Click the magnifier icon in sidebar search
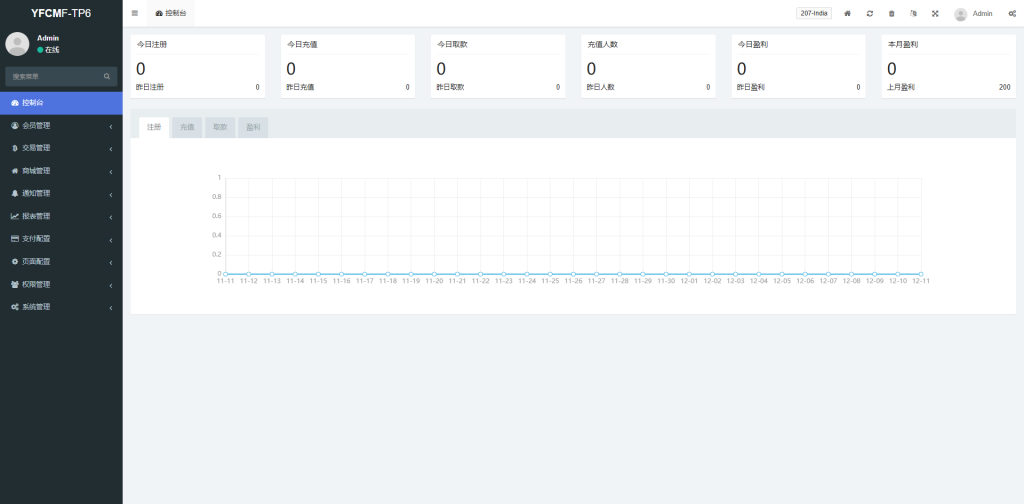Image resolution: width=1024 pixels, height=504 pixels. (x=107, y=76)
